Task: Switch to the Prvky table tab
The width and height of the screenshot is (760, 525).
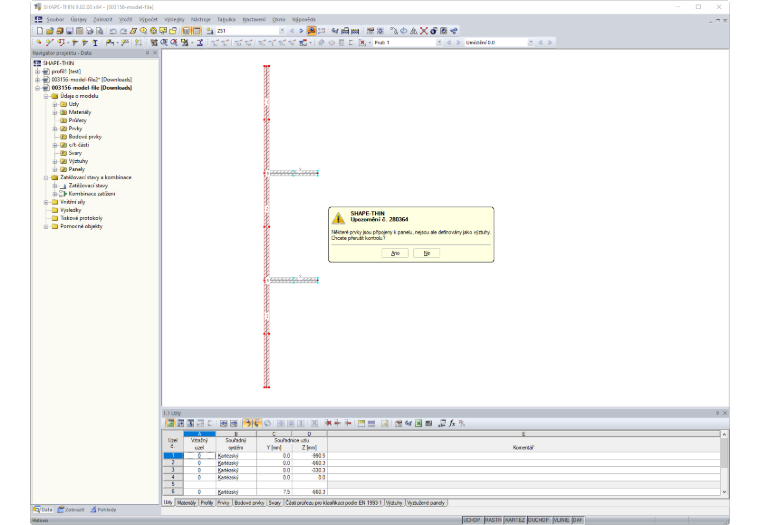Action: point(223,503)
